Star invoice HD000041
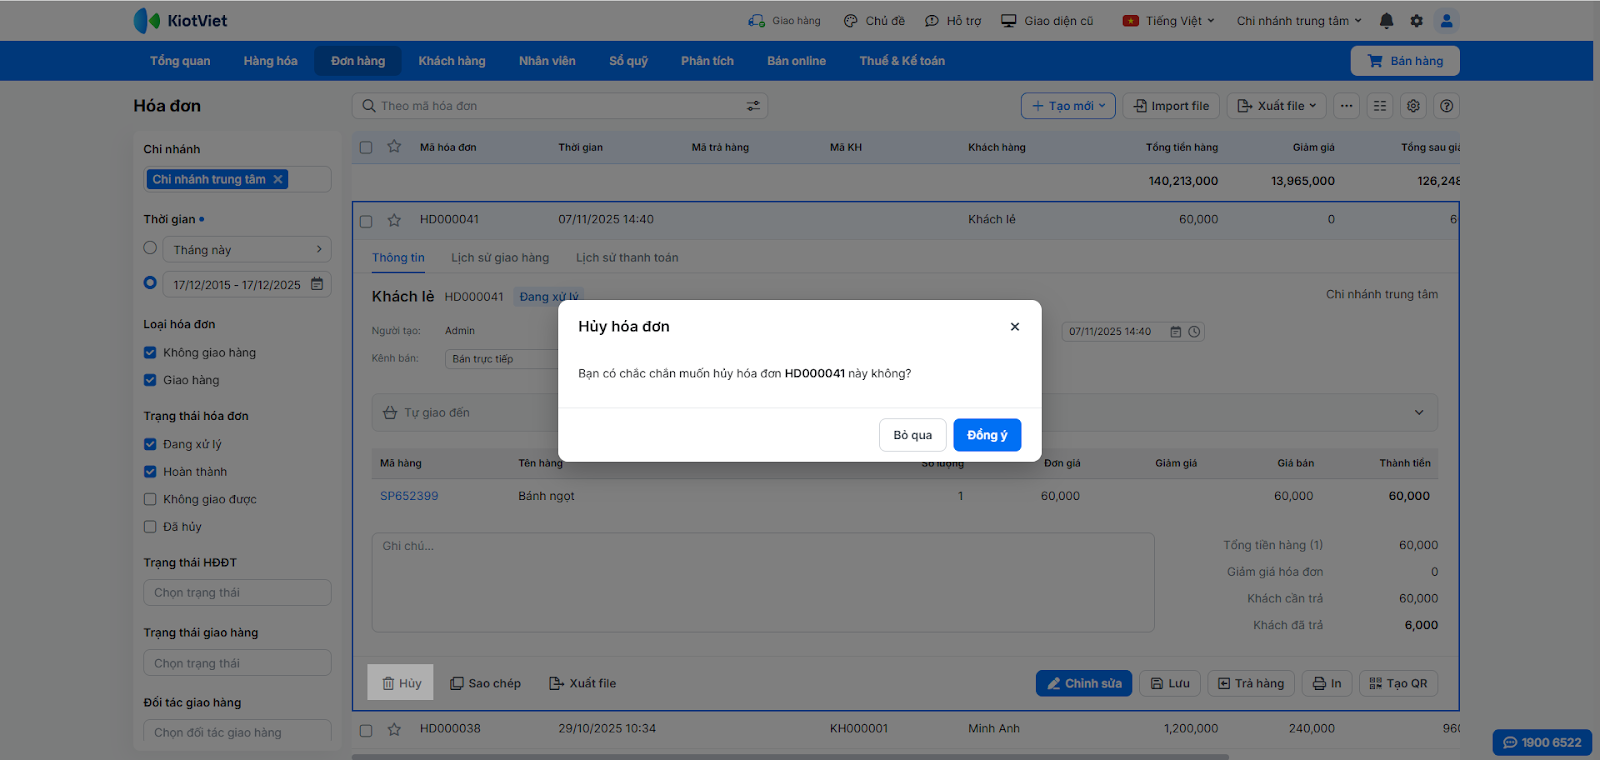Image resolution: width=1600 pixels, height=760 pixels. (394, 220)
